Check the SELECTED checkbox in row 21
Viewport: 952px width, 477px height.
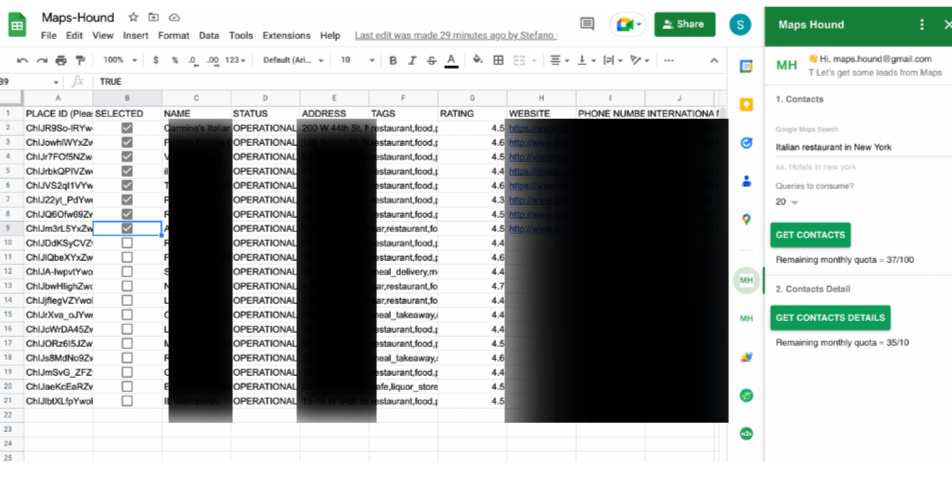coord(127,401)
